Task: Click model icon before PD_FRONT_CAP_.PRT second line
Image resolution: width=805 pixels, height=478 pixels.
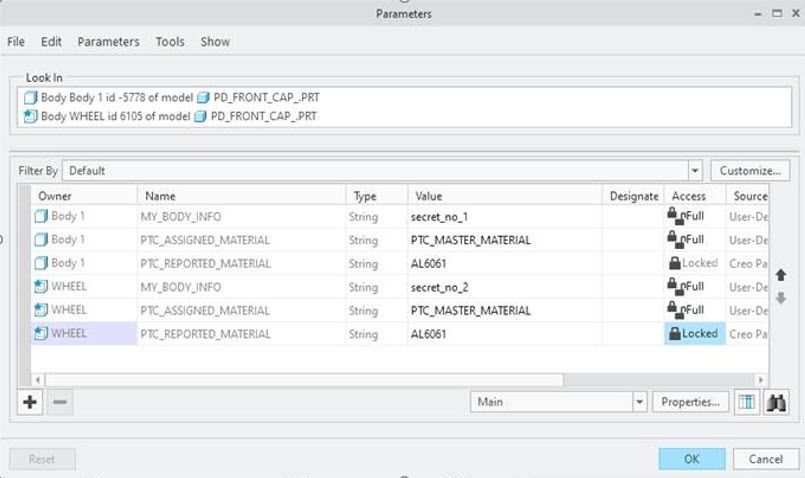Action: [x=201, y=117]
